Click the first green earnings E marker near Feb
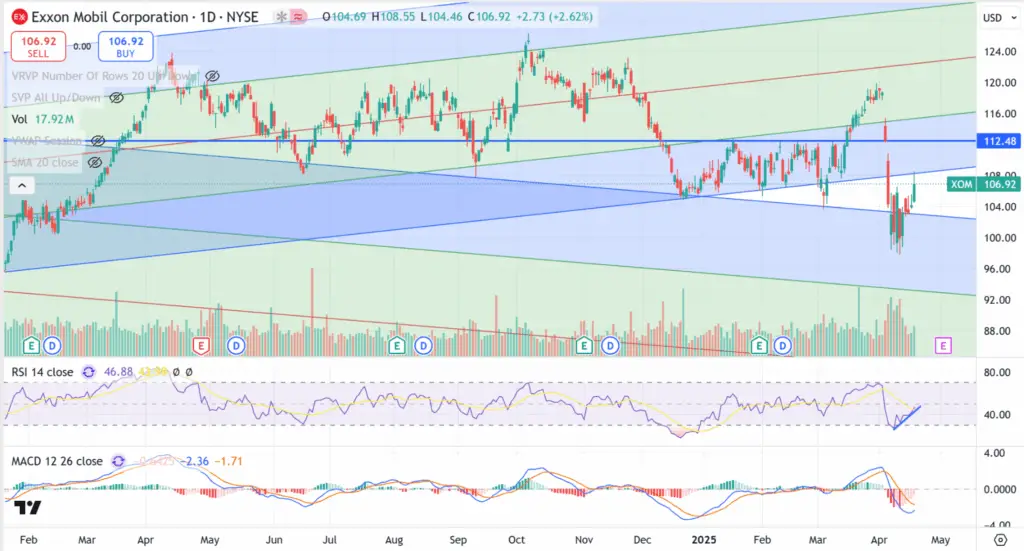 pos(31,345)
